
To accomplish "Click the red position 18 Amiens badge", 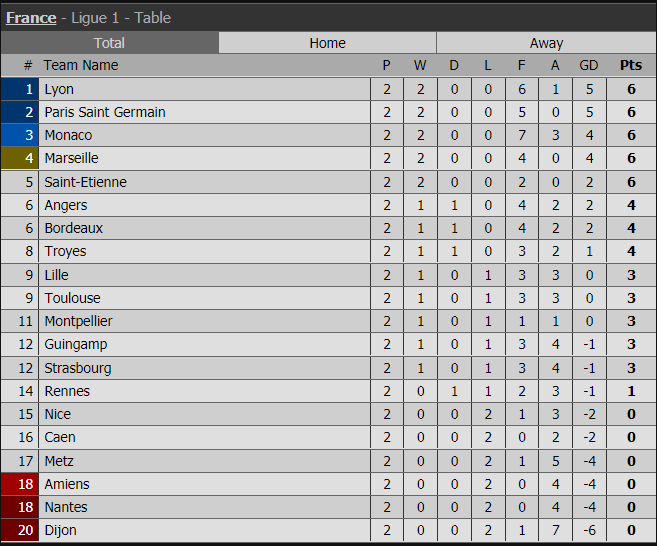I will [20, 484].
